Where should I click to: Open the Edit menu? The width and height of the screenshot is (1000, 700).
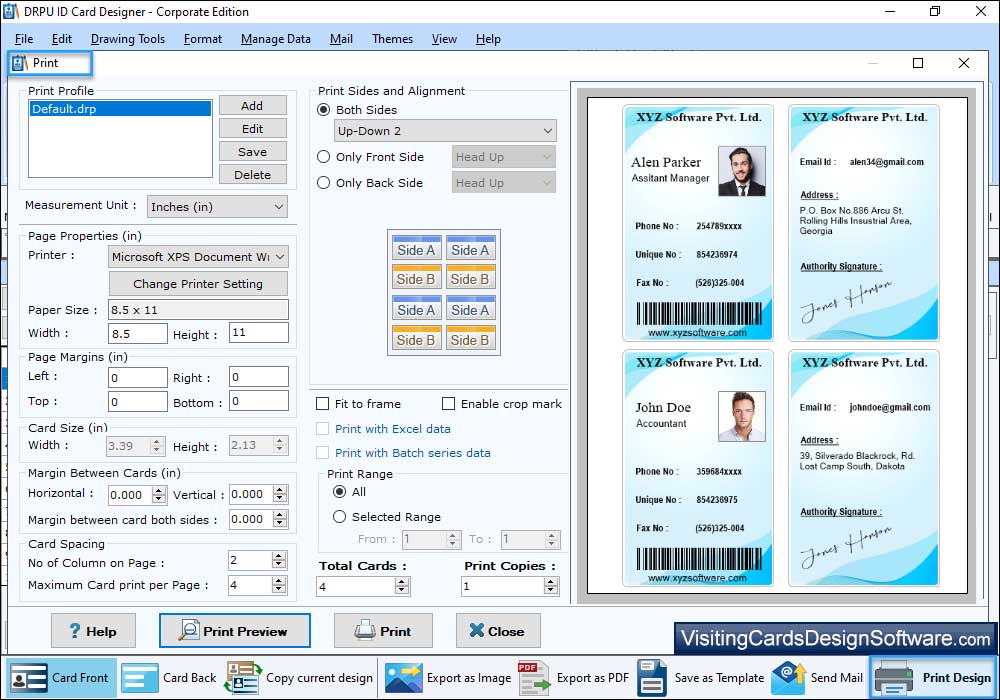pyautogui.click(x=62, y=39)
